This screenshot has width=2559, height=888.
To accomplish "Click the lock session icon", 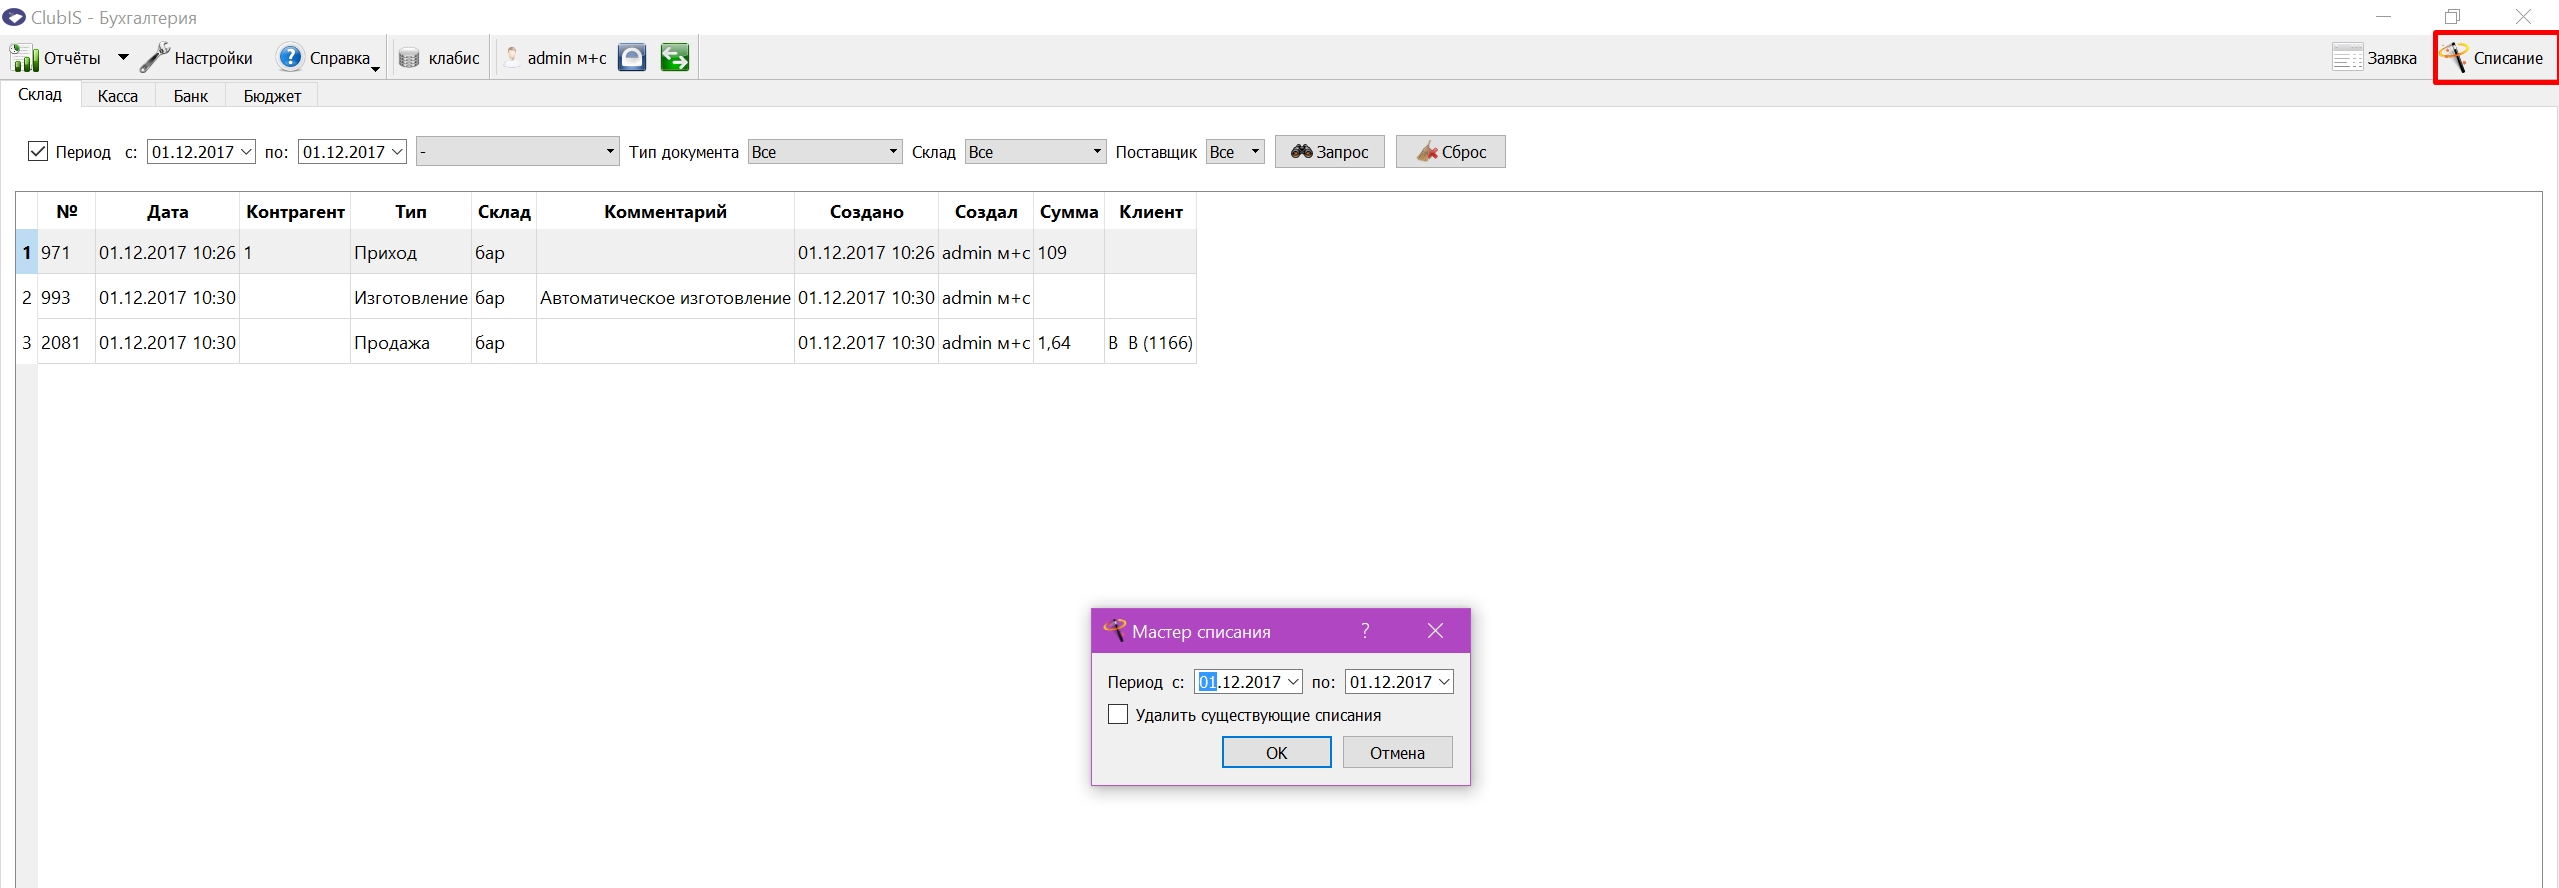I will click(x=632, y=58).
